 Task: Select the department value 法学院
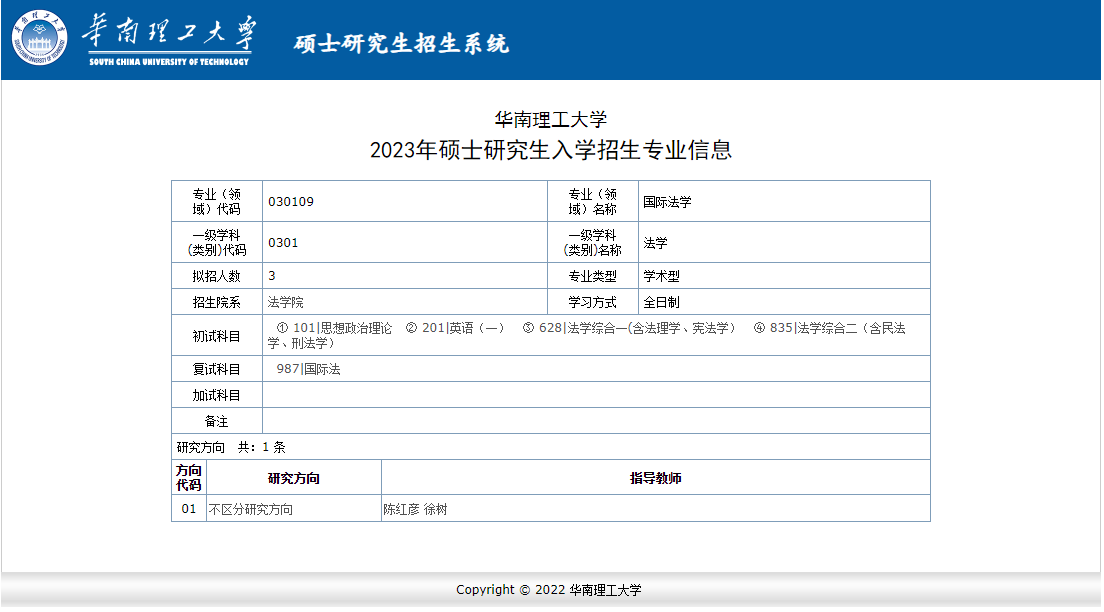(x=286, y=302)
